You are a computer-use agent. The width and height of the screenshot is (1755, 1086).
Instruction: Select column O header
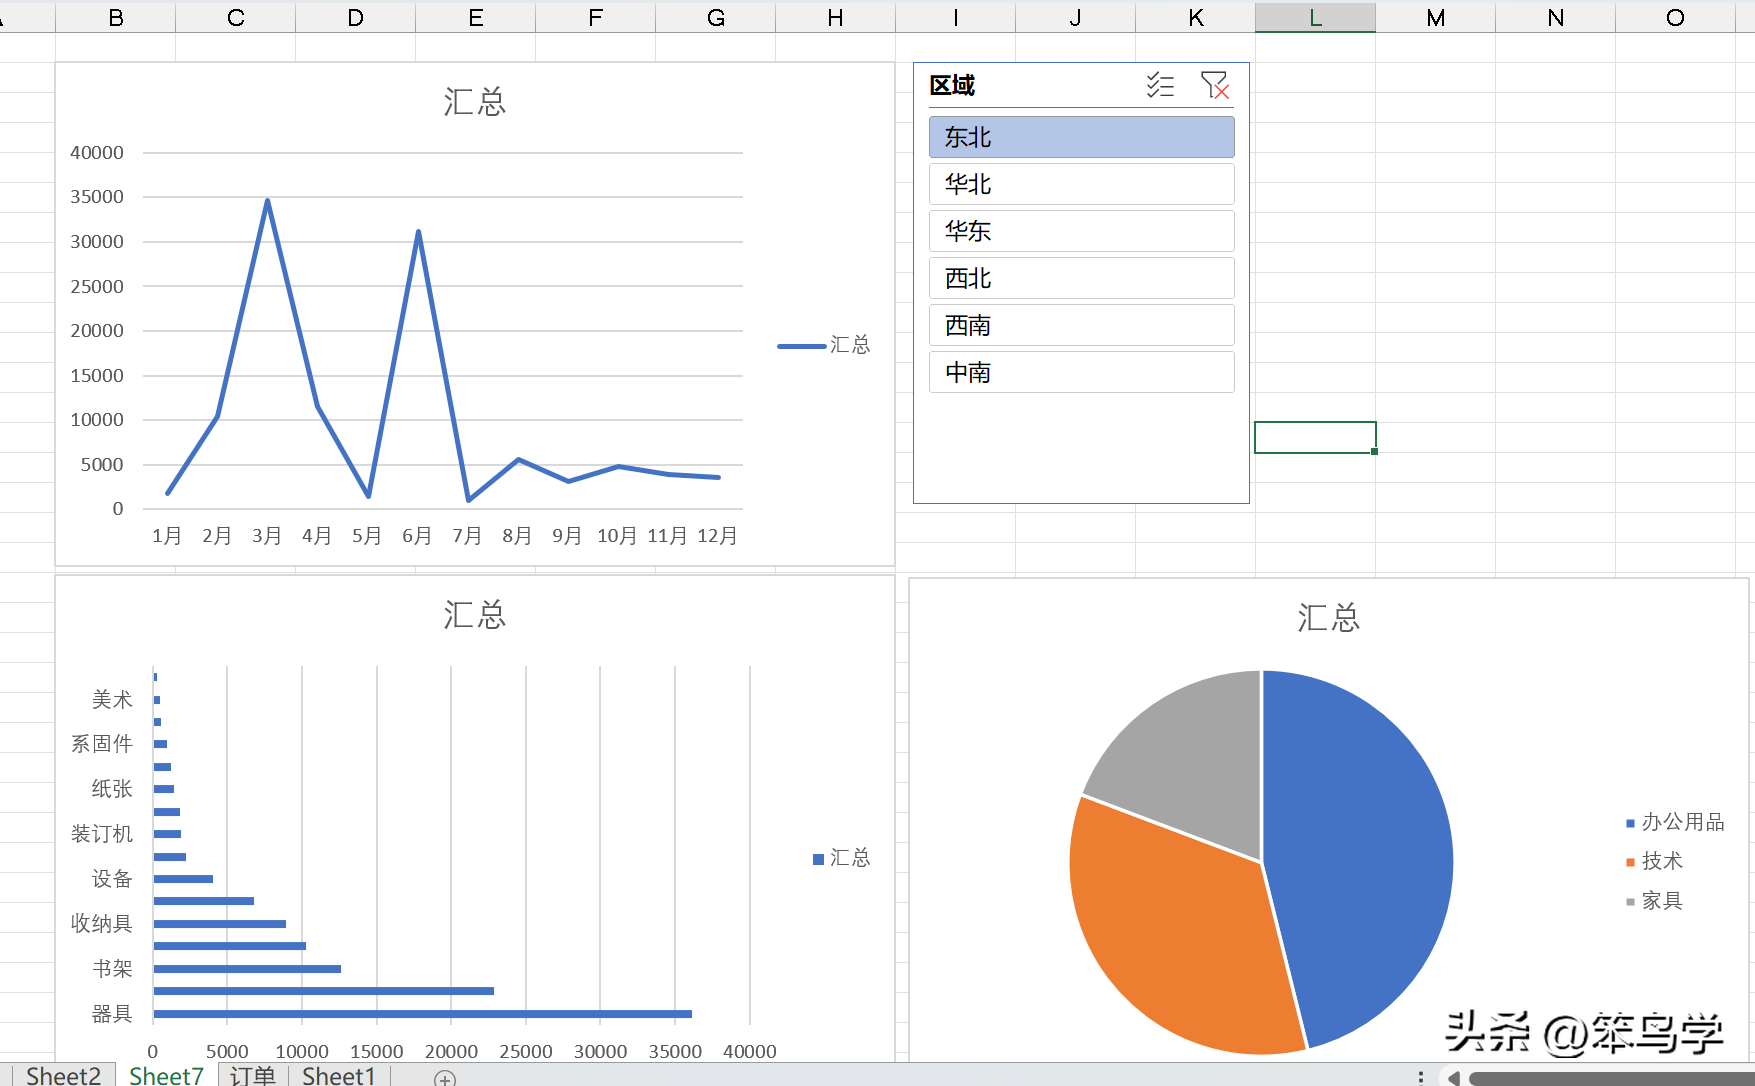click(1676, 17)
